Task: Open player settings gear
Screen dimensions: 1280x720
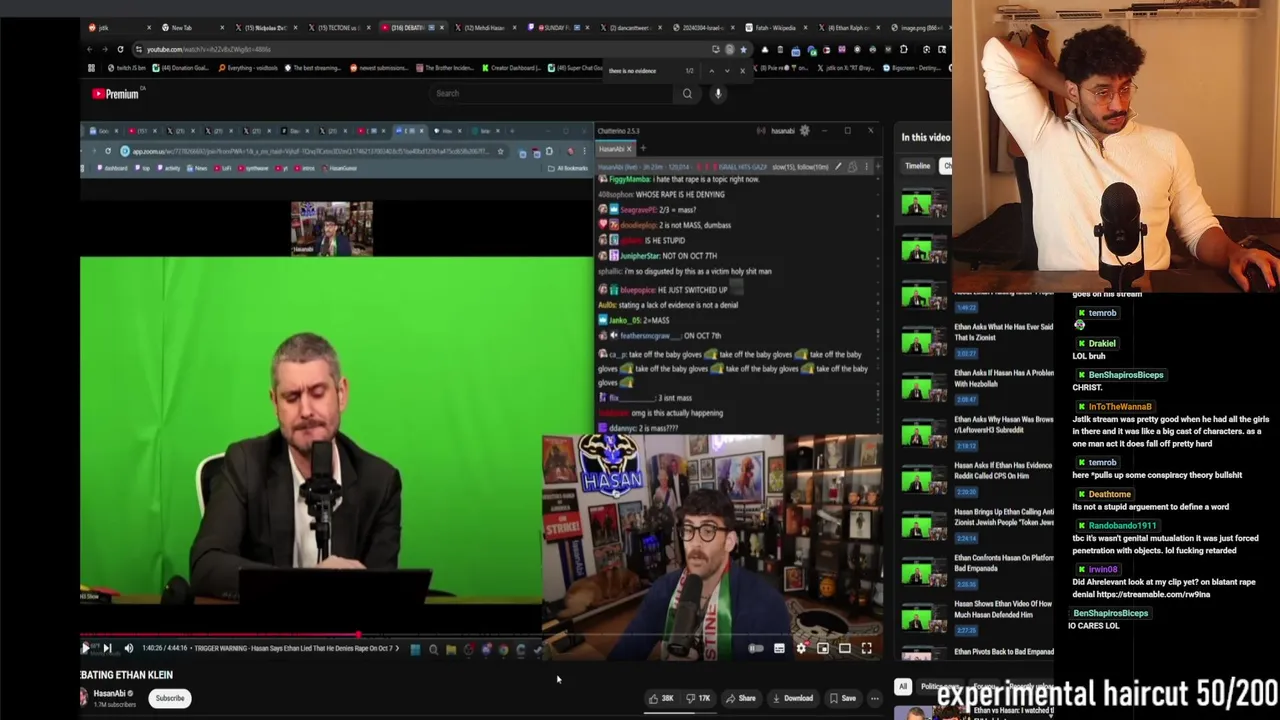Action: [801, 648]
